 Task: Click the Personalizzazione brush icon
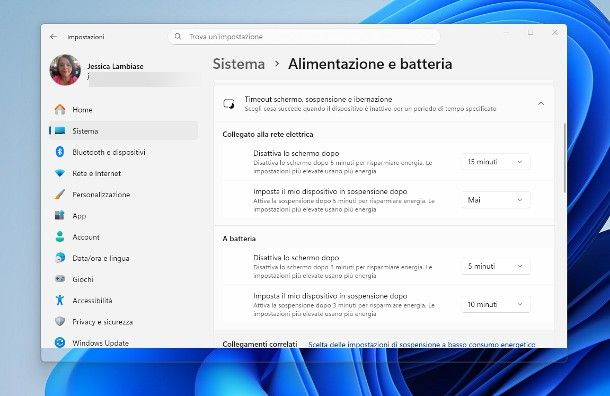click(x=60, y=194)
